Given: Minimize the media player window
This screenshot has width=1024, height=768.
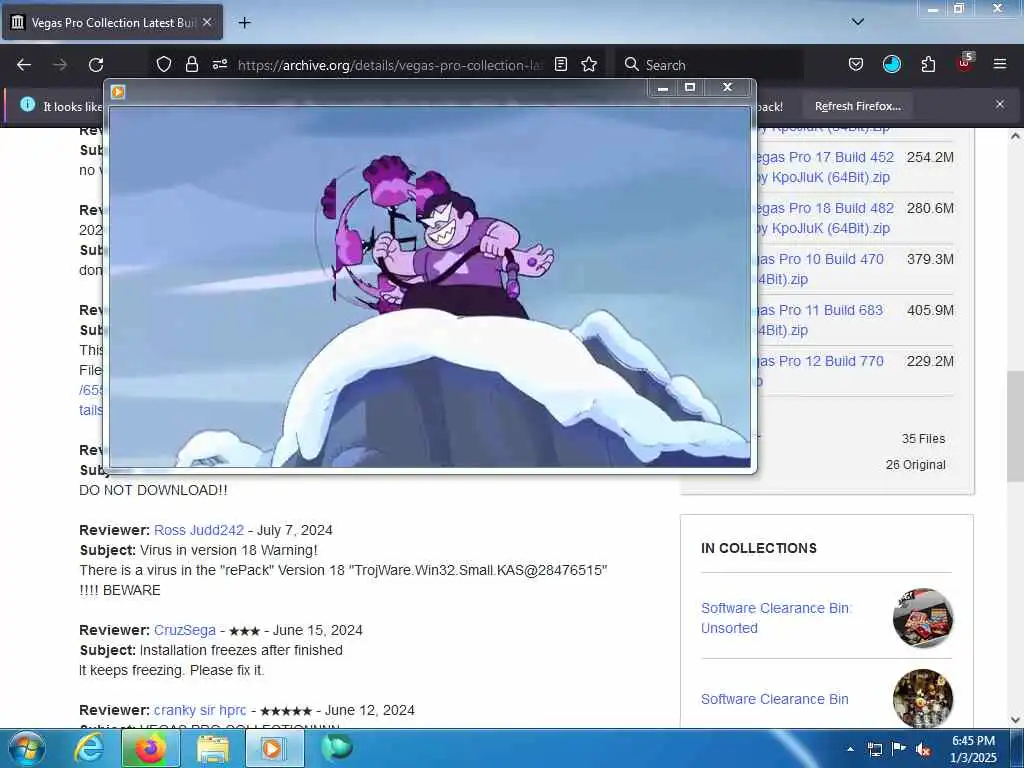Looking at the screenshot, I should click(x=663, y=88).
